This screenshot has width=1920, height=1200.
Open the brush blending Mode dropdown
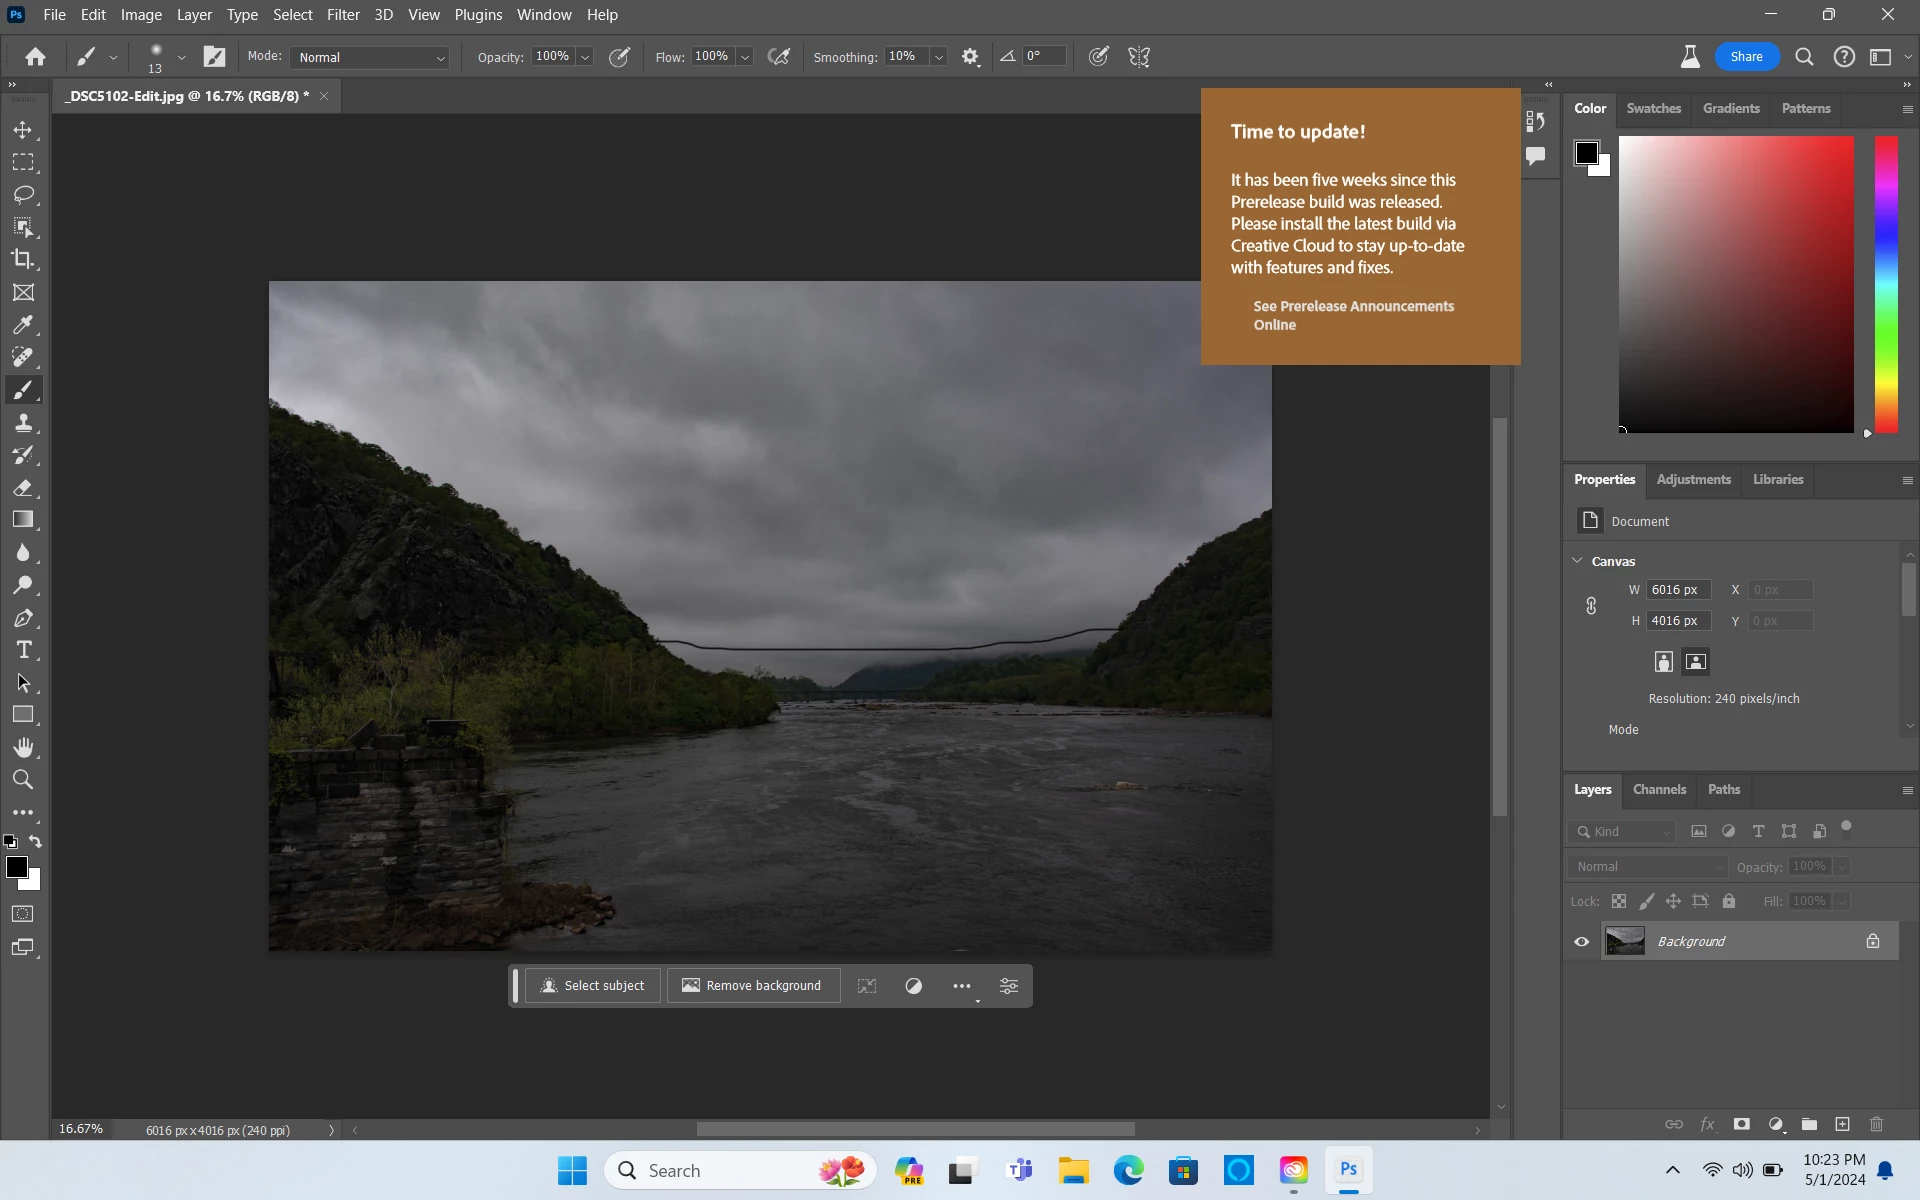click(x=370, y=57)
